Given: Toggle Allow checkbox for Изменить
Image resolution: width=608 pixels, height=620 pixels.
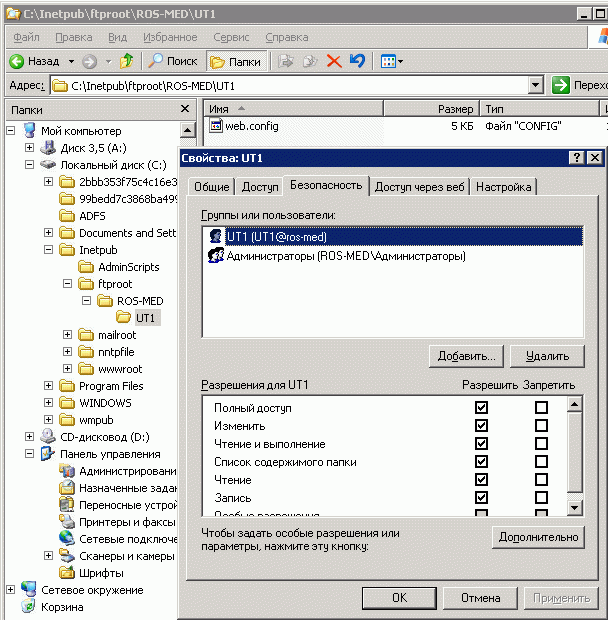Looking at the screenshot, I should 481,425.
